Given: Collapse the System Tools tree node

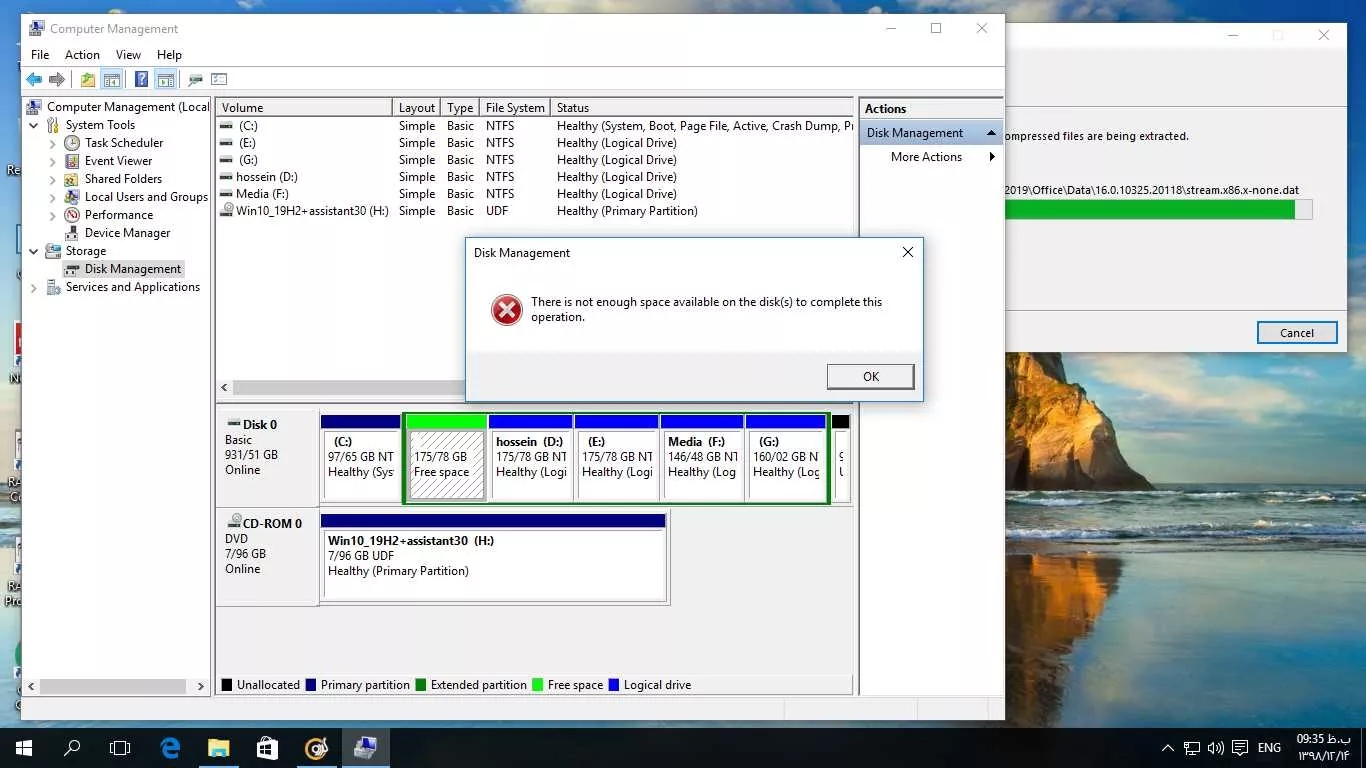Looking at the screenshot, I should click(34, 125).
